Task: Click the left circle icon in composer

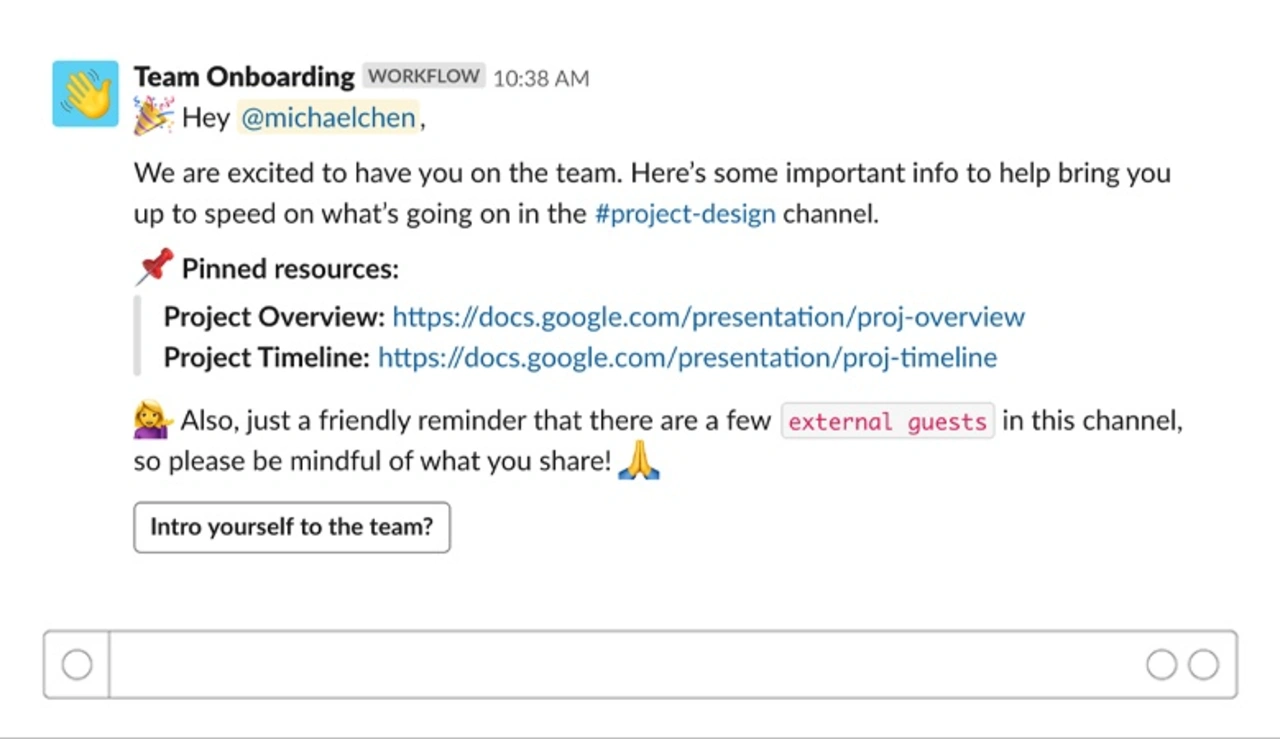Action: [x=77, y=664]
